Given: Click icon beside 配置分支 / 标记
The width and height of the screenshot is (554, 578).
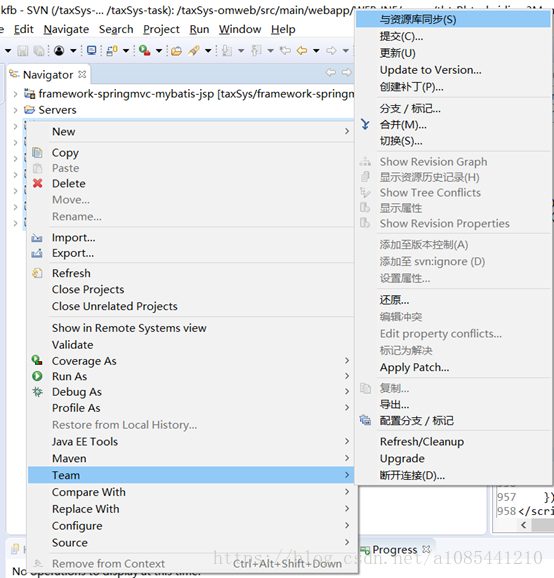Looking at the screenshot, I should (x=365, y=420).
